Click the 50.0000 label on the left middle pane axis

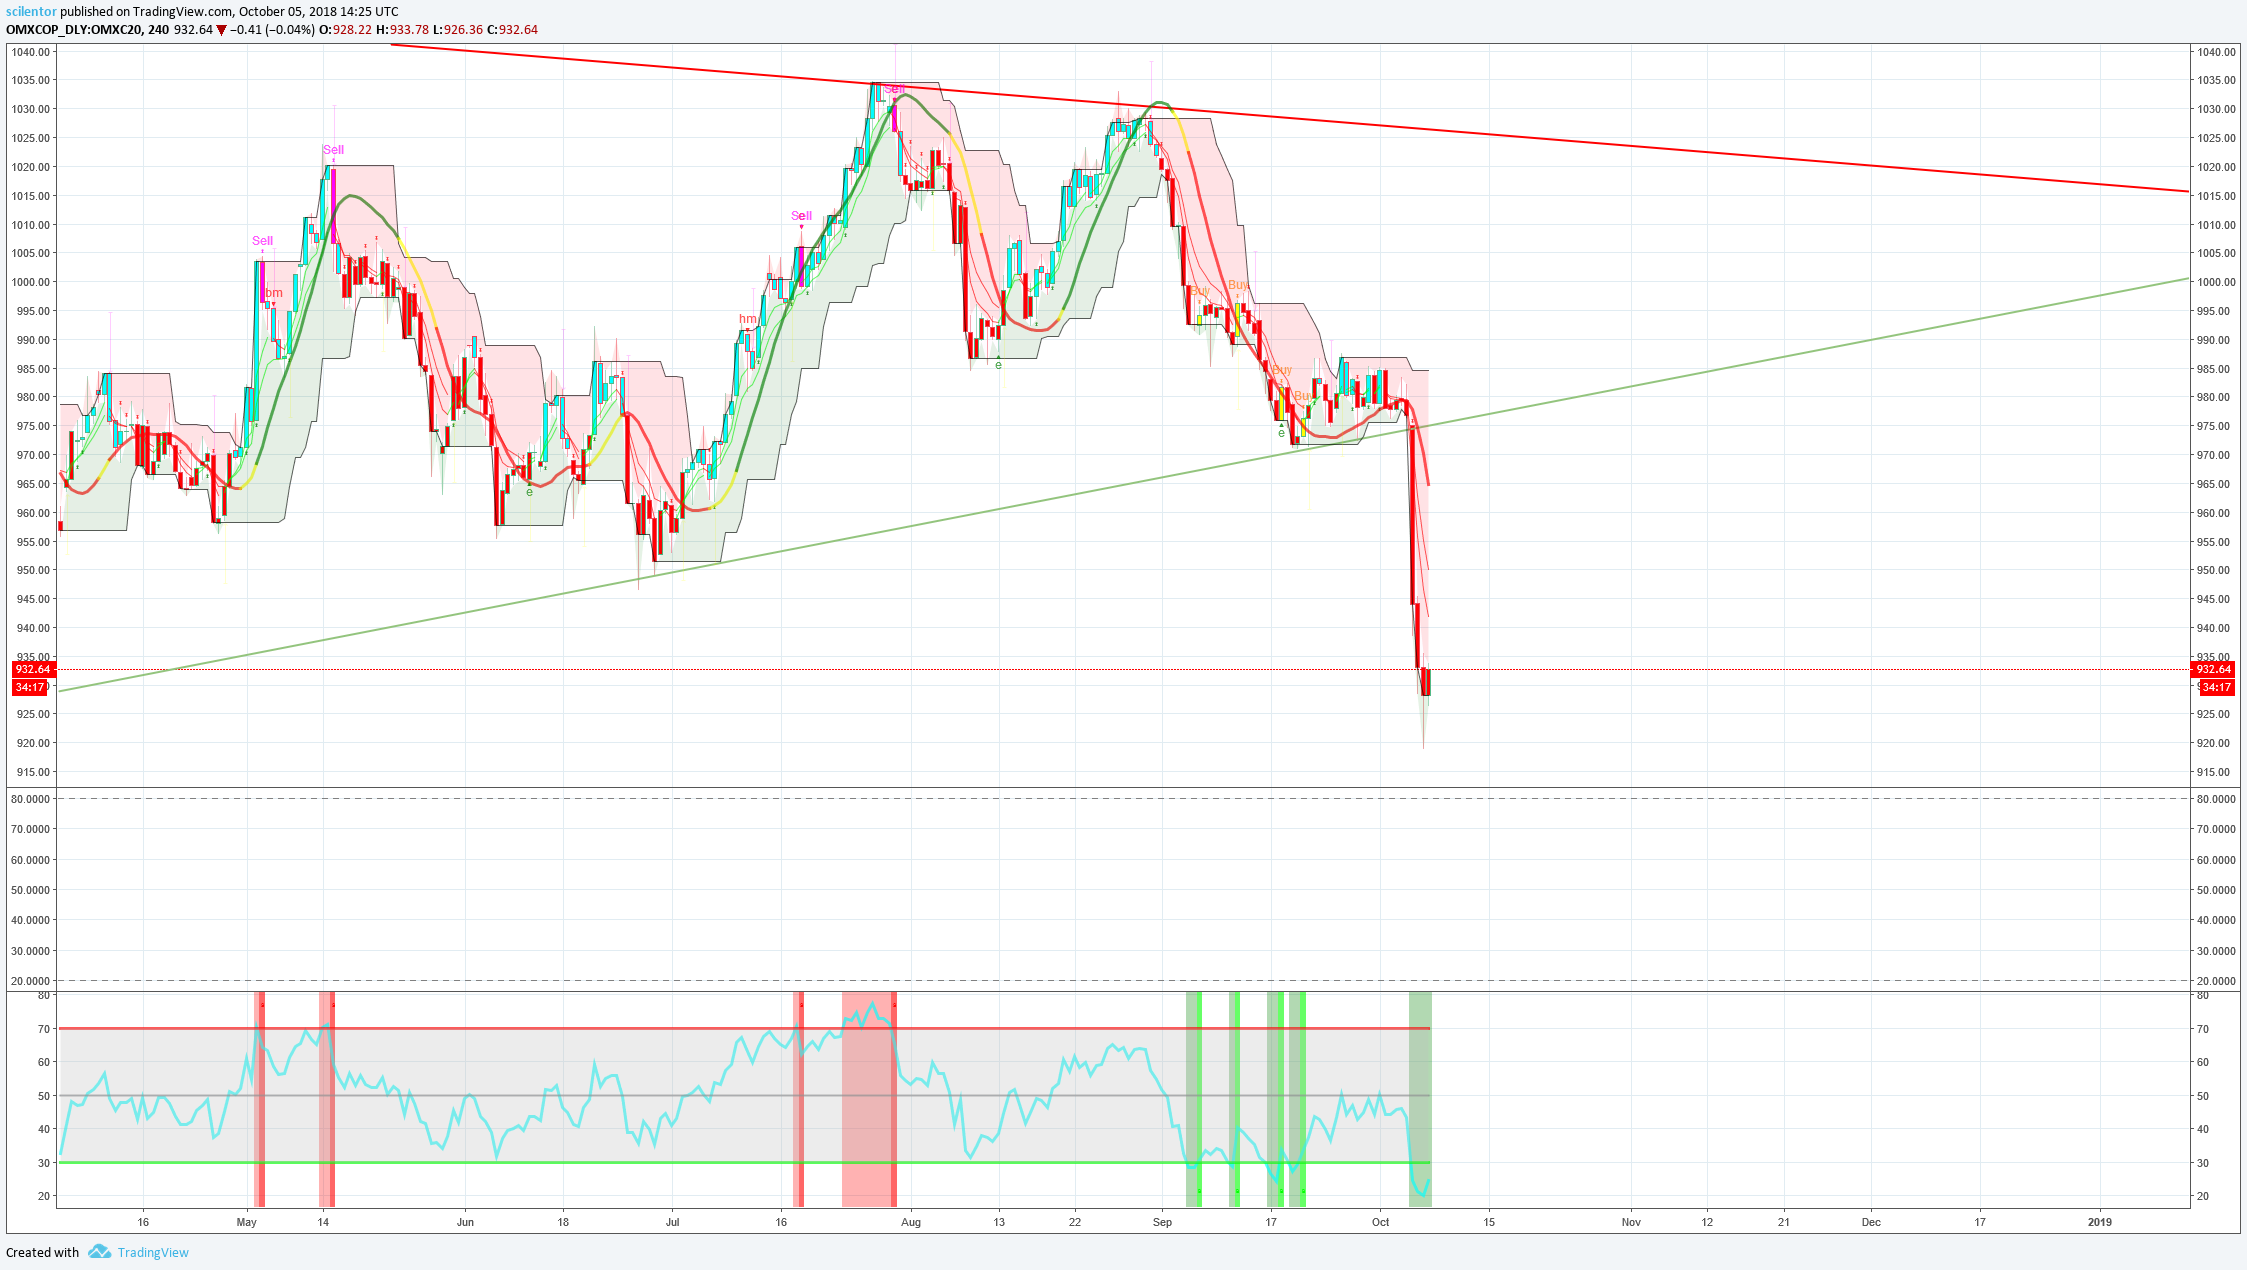click(30, 890)
